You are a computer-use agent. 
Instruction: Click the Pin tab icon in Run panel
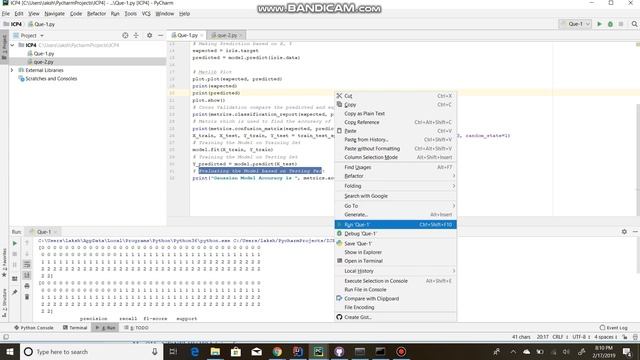15,292
